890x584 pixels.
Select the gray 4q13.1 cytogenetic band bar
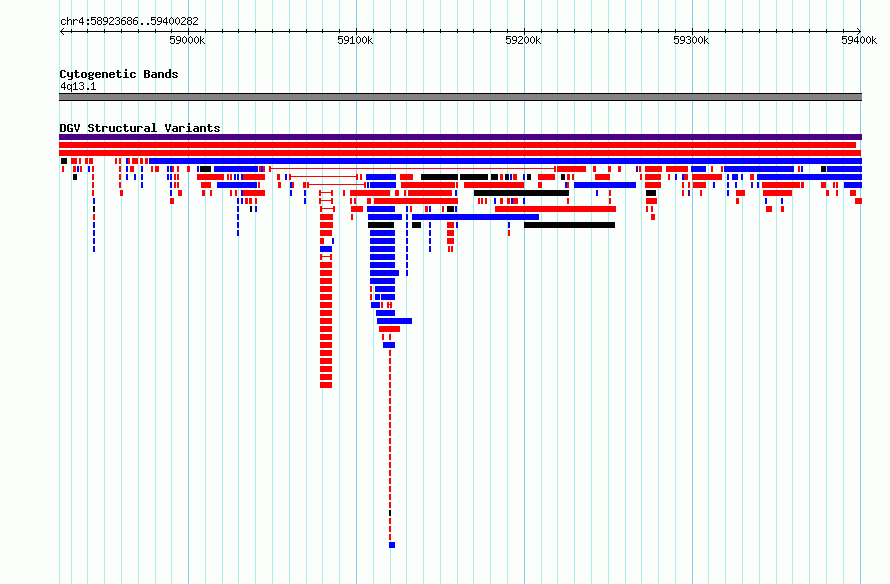pos(460,97)
